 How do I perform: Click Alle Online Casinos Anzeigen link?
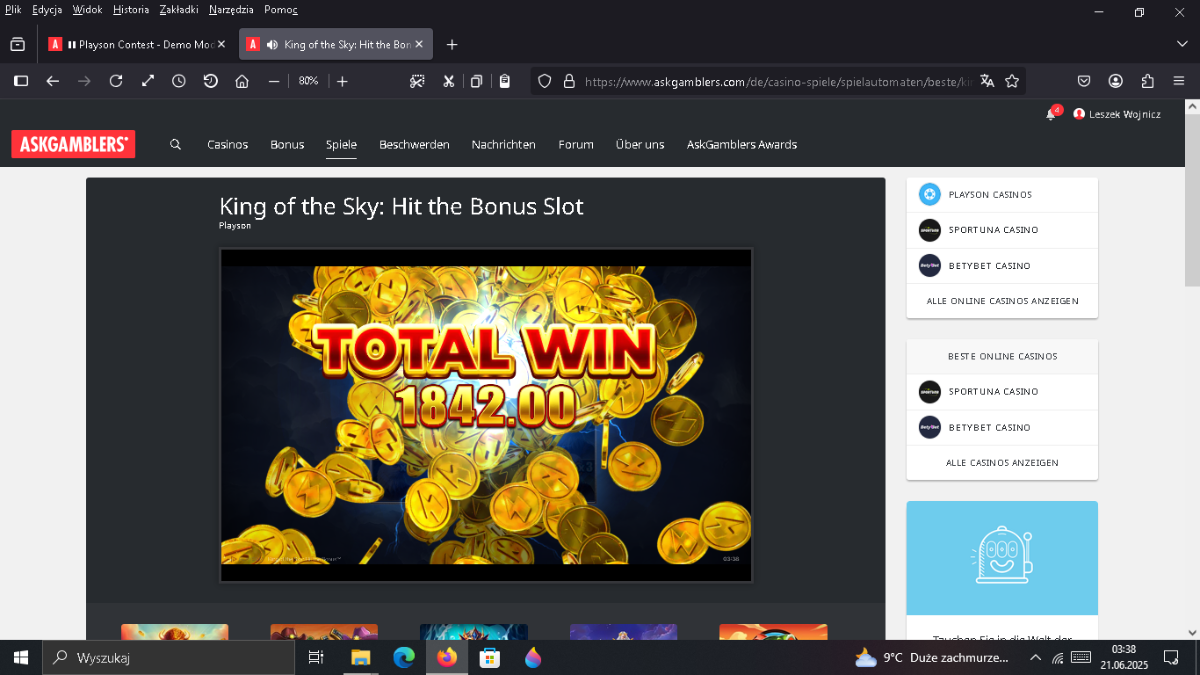1002,301
